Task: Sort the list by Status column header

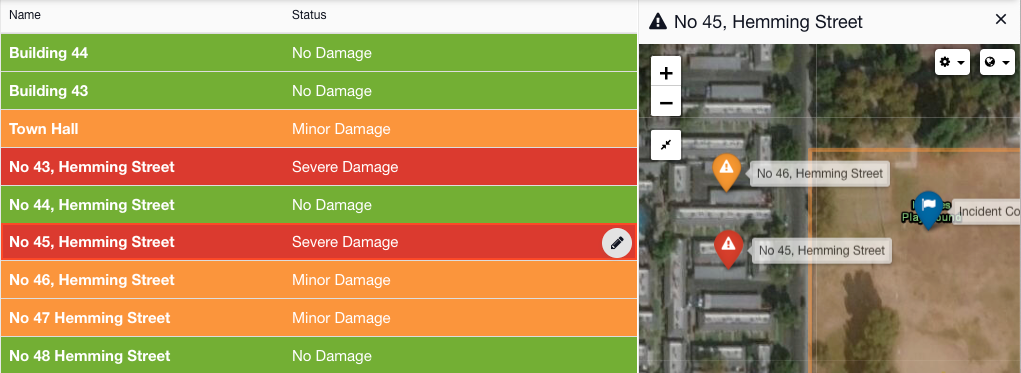Action: [x=309, y=15]
